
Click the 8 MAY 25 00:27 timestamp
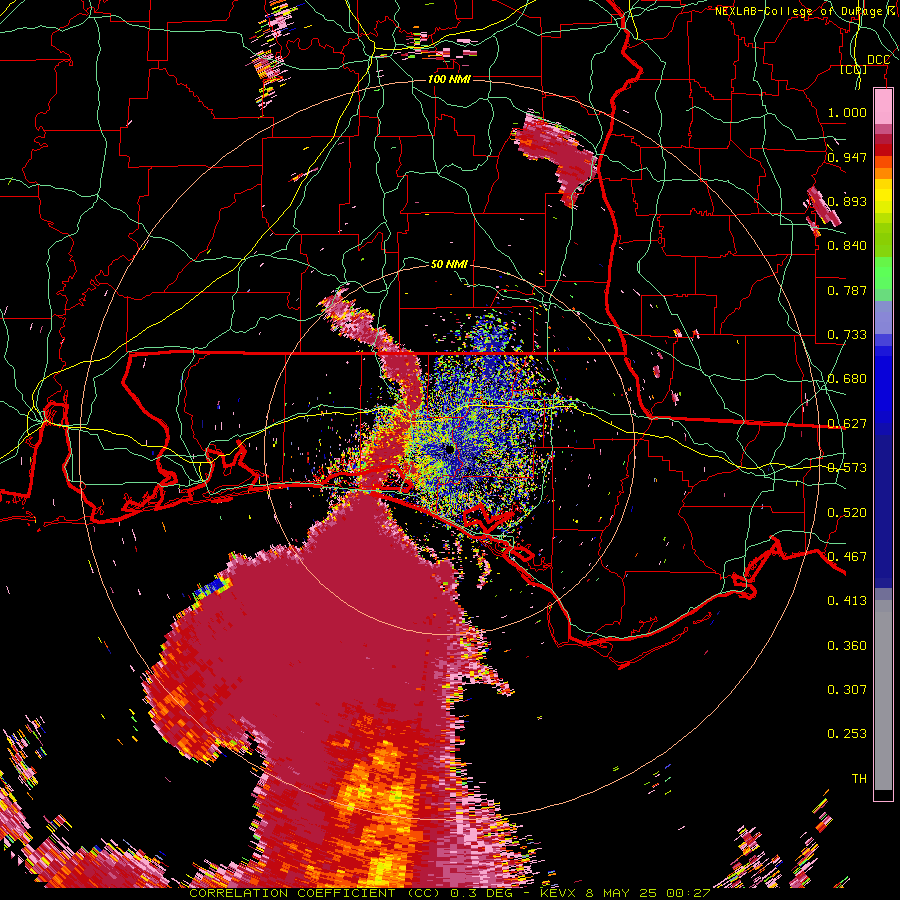point(648,893)
